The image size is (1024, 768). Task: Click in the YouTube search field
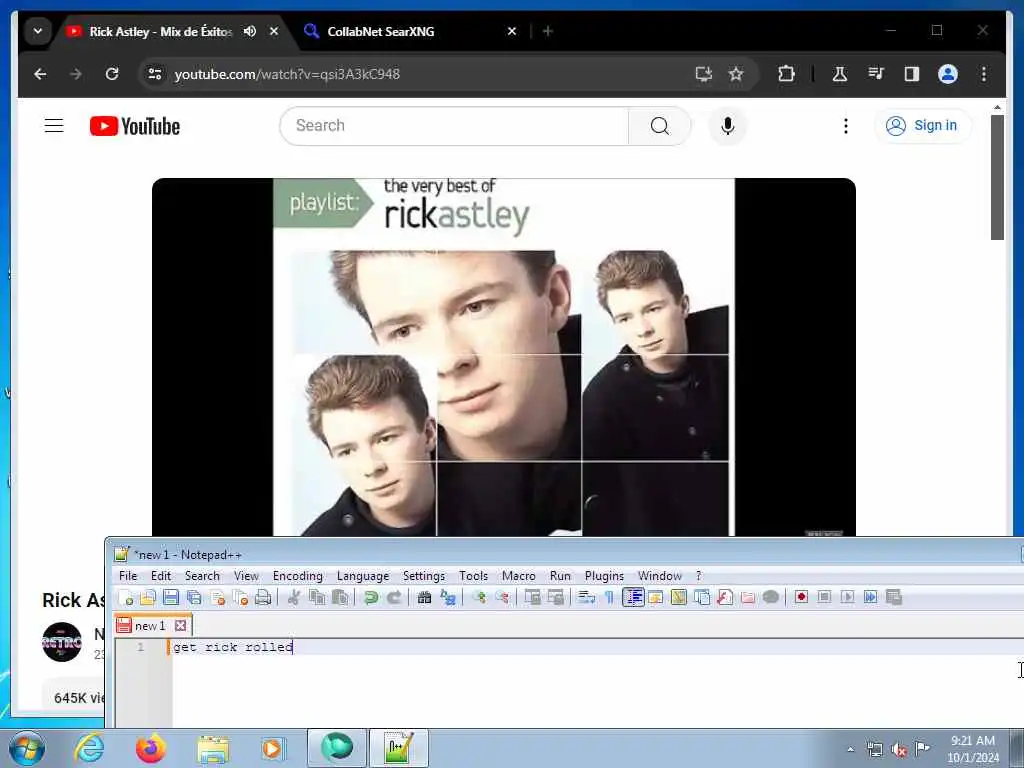[x=454, y=125]
